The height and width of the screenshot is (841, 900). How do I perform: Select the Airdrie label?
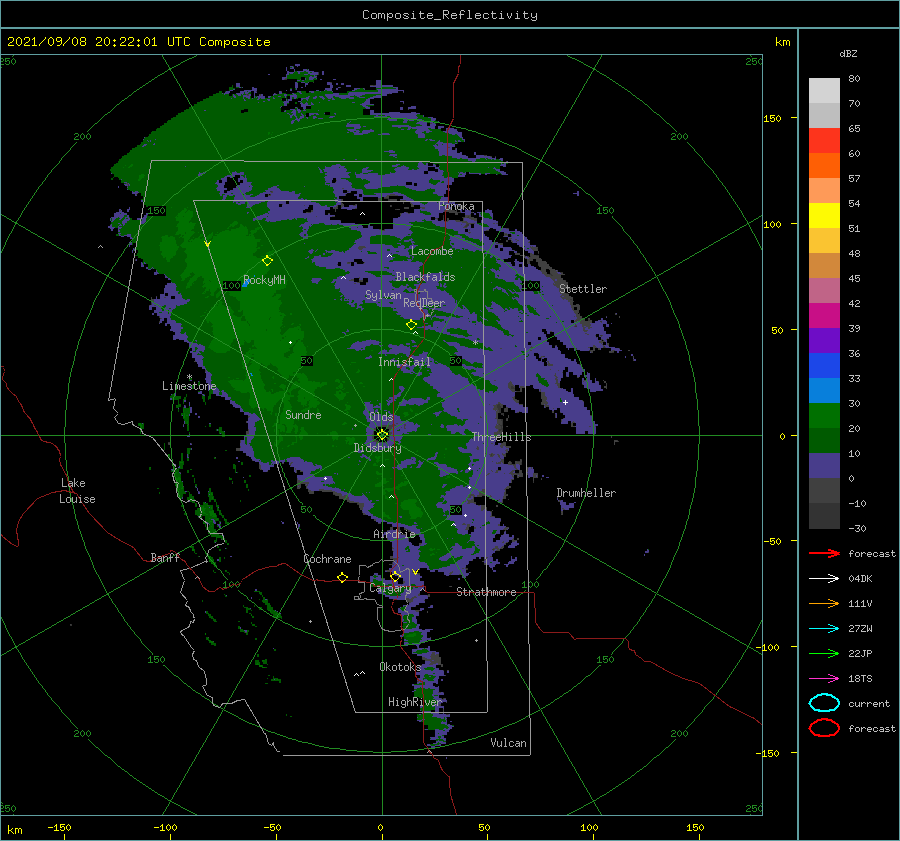pos(394,534)
